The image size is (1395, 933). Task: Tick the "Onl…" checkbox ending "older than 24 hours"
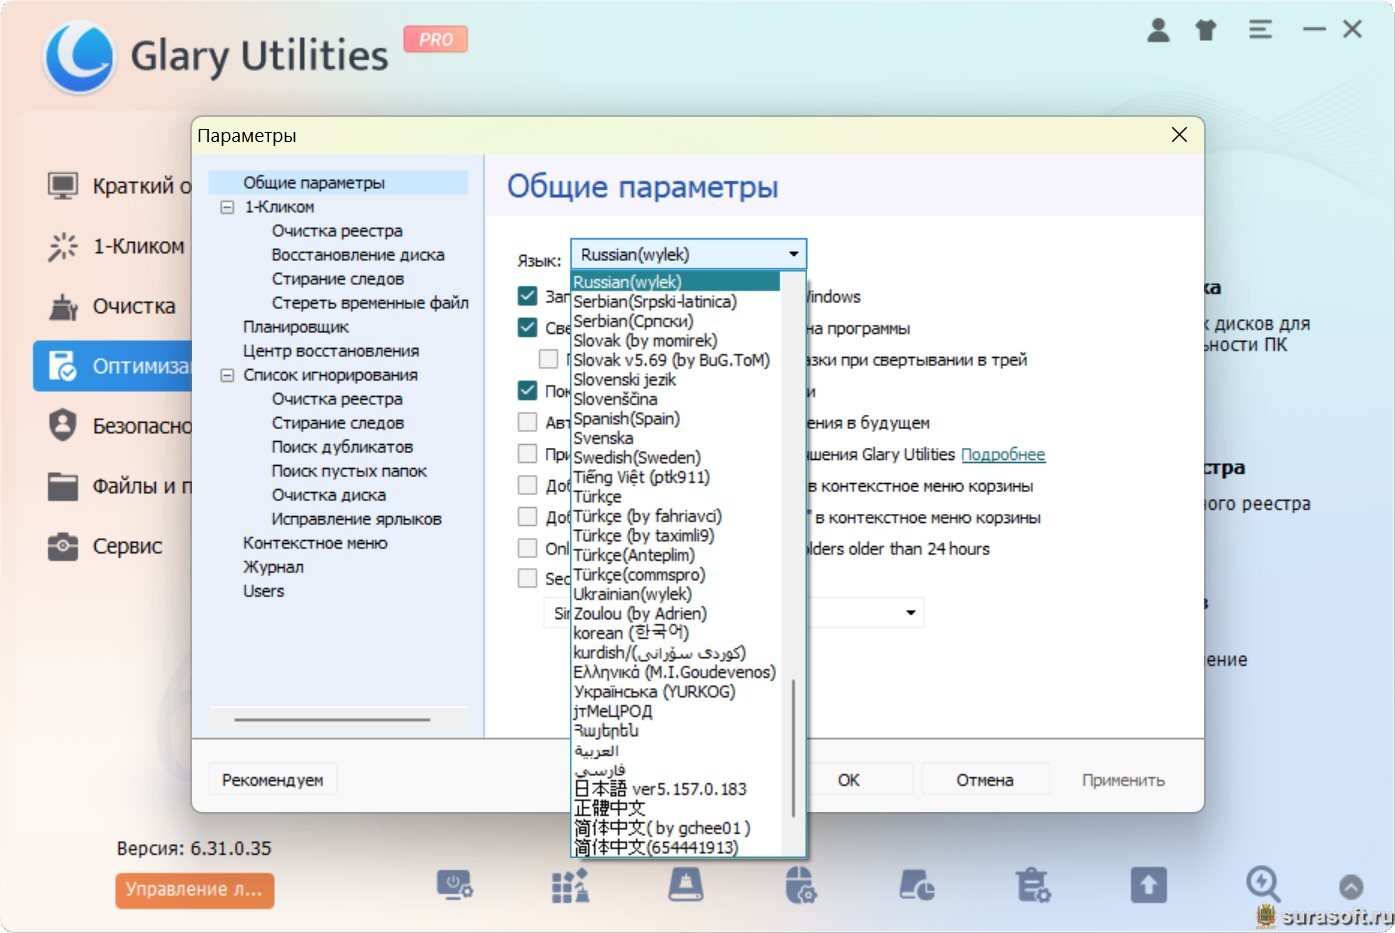coord(528,548)
